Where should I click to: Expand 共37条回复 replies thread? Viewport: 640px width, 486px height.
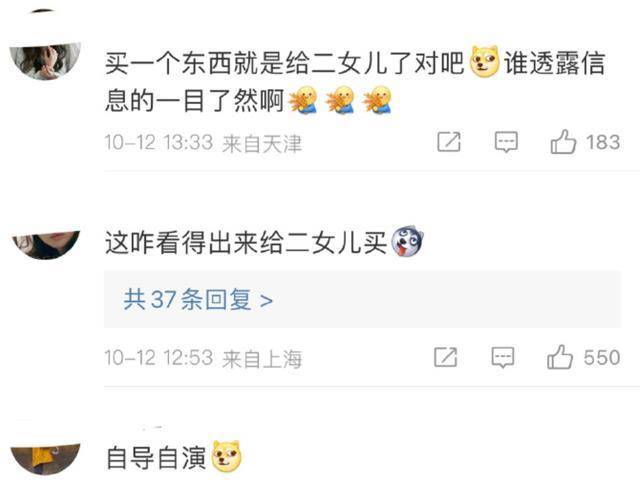coord(362,299)
